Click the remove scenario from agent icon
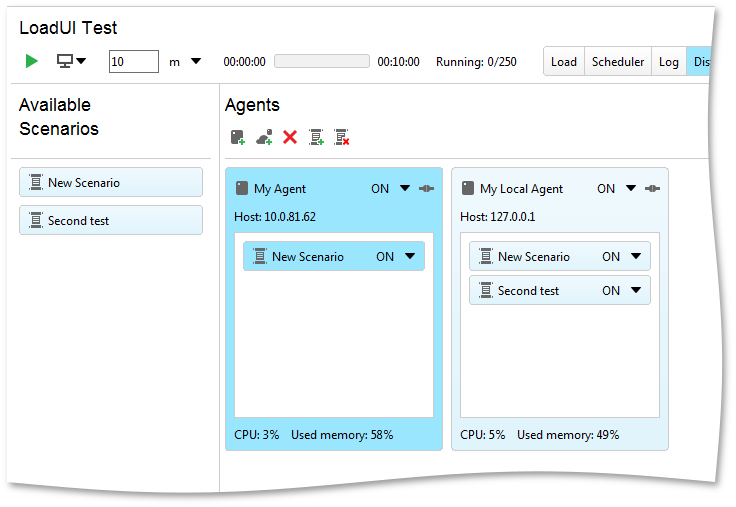Screen dimensions: 736x507 coord(341,138)
